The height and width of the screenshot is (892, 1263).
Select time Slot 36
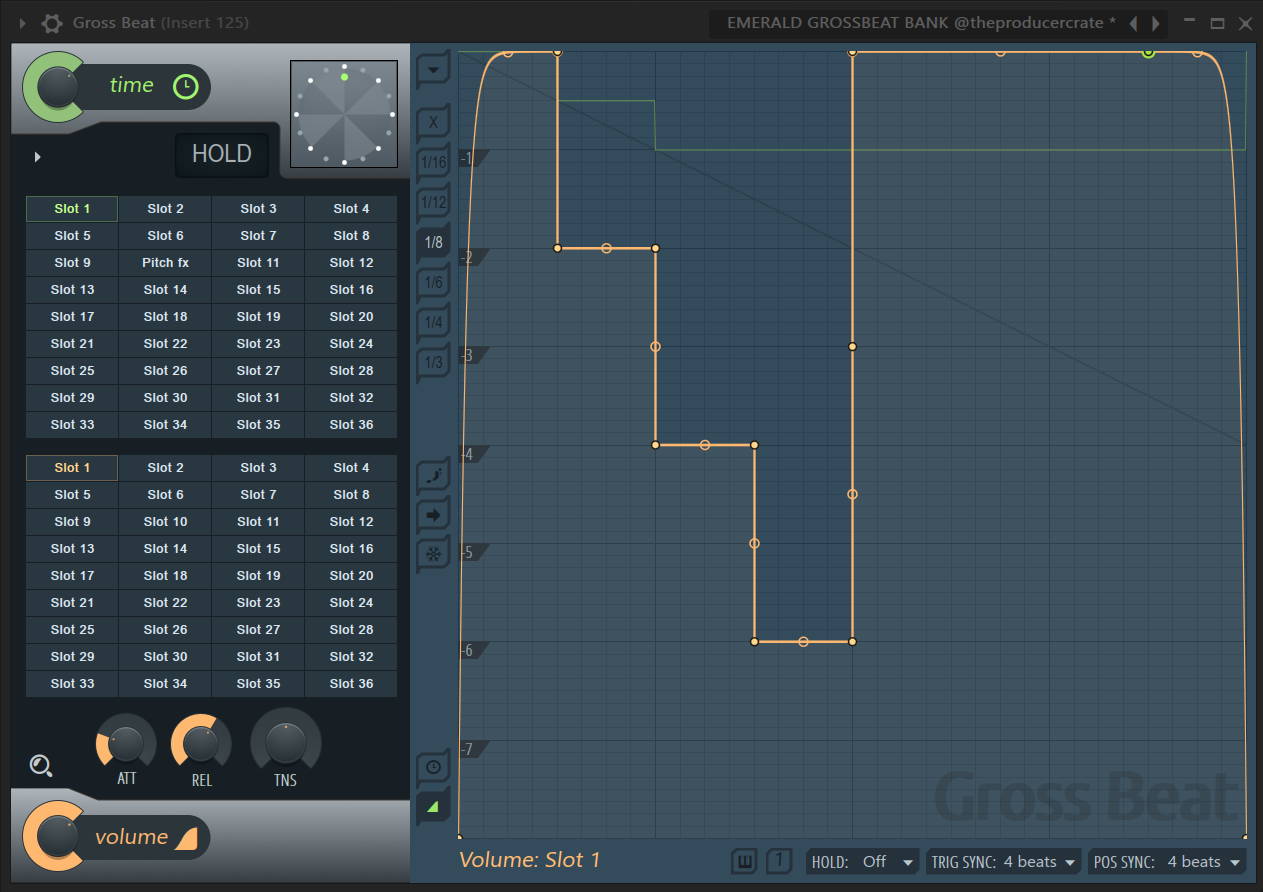pyautogui.click(x=351, y=425)
